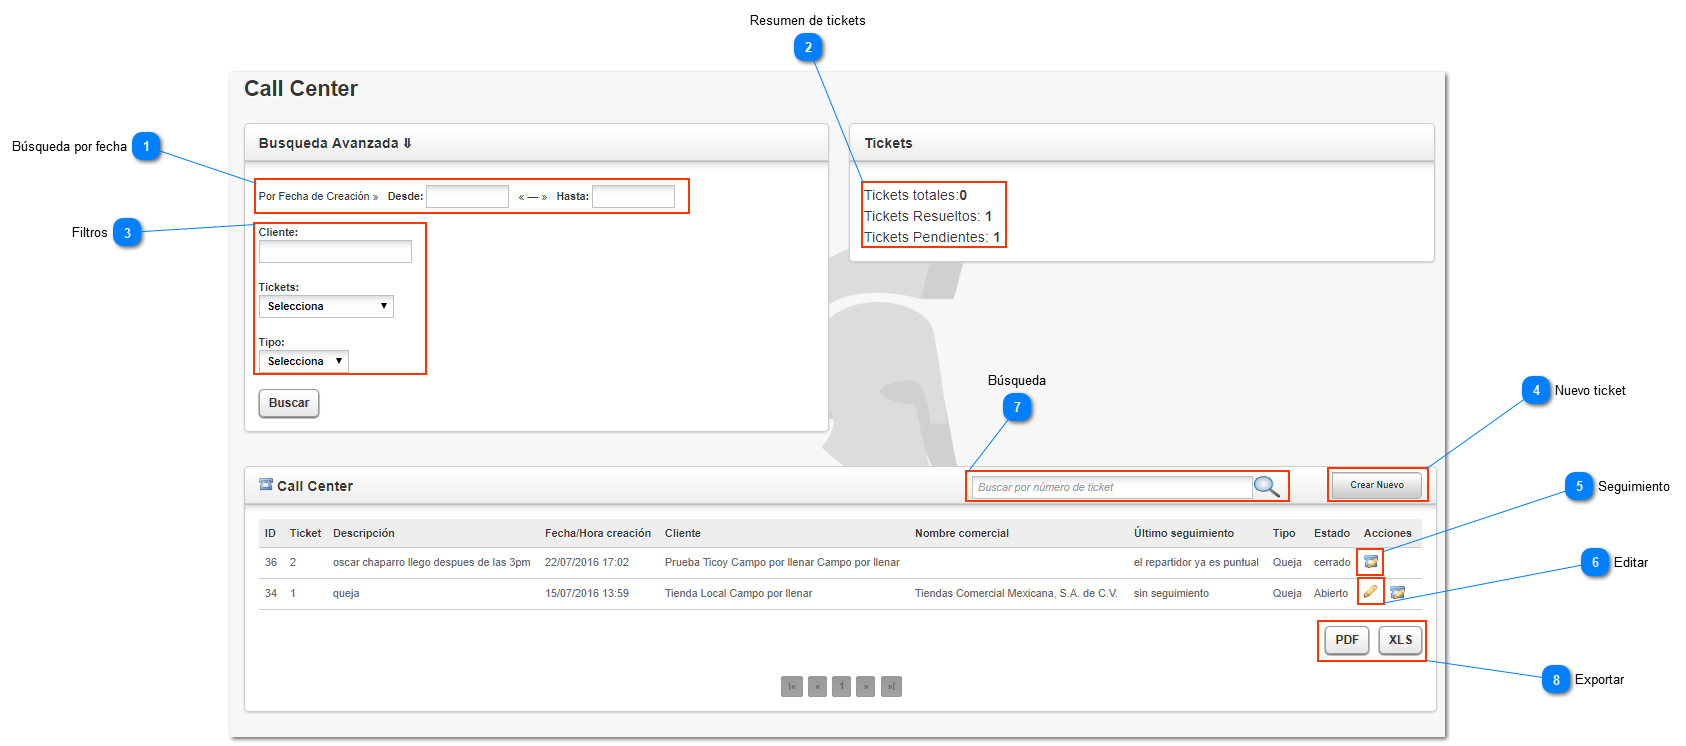1686x746 pixels.
Task: Click 'Tickets totales:0' summary line
Action: (x=915, y=195)
